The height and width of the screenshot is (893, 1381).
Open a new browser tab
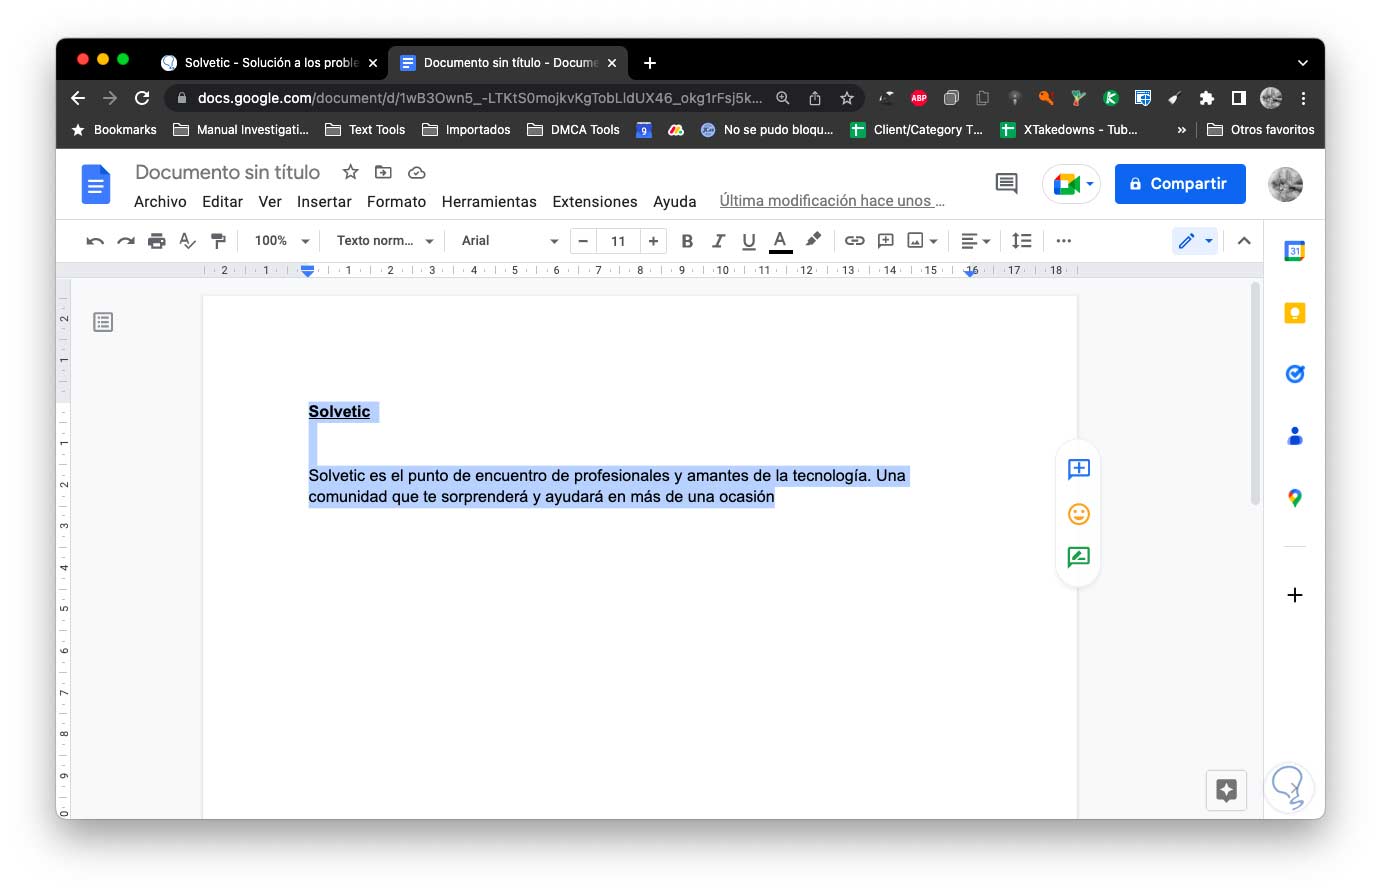[650, 63]
